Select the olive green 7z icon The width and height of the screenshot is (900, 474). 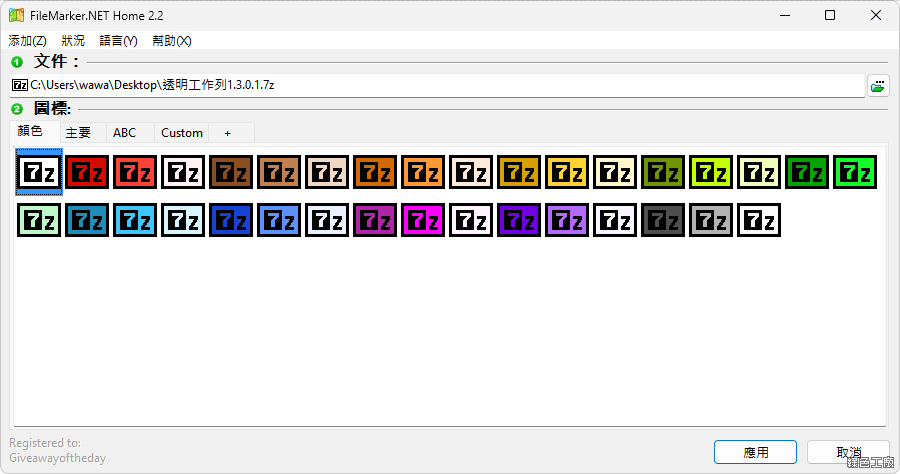(x=663, y=172)
